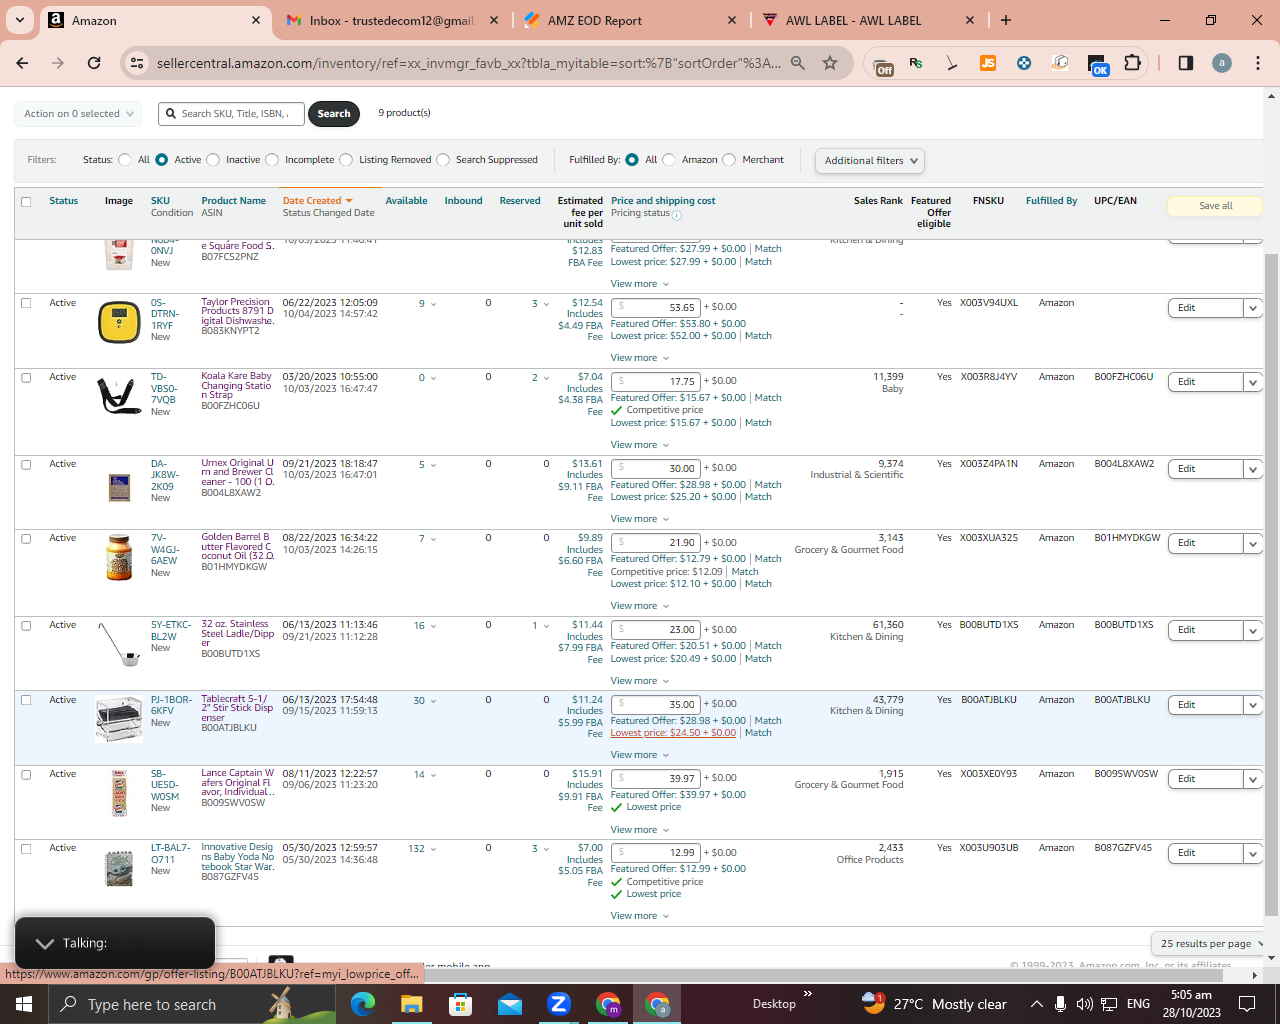
Task: Filter by Fulfilled By Amazon
Action: [x=669, y=160]
